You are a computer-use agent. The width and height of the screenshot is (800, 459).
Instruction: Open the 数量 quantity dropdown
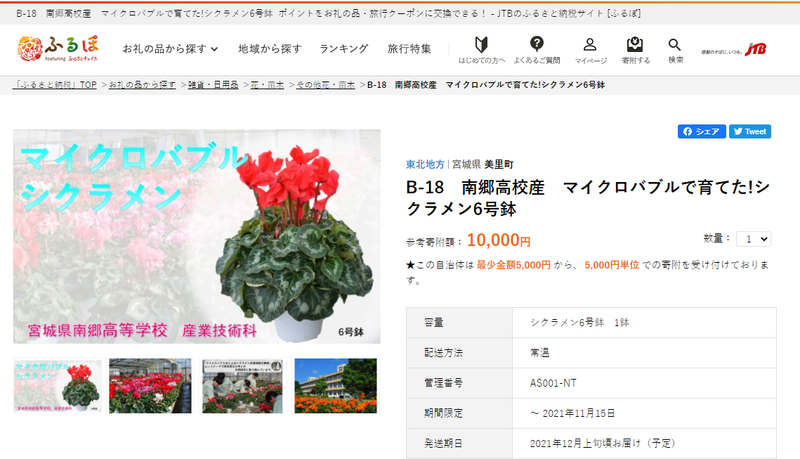(x=754, y=239)
